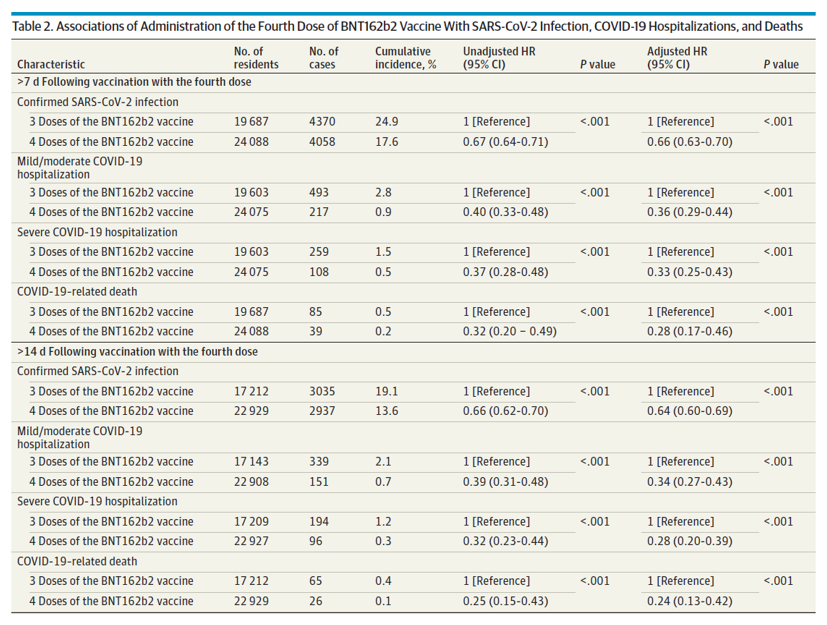Select the cumulative incidence value "0.7"

pos(383,482)
